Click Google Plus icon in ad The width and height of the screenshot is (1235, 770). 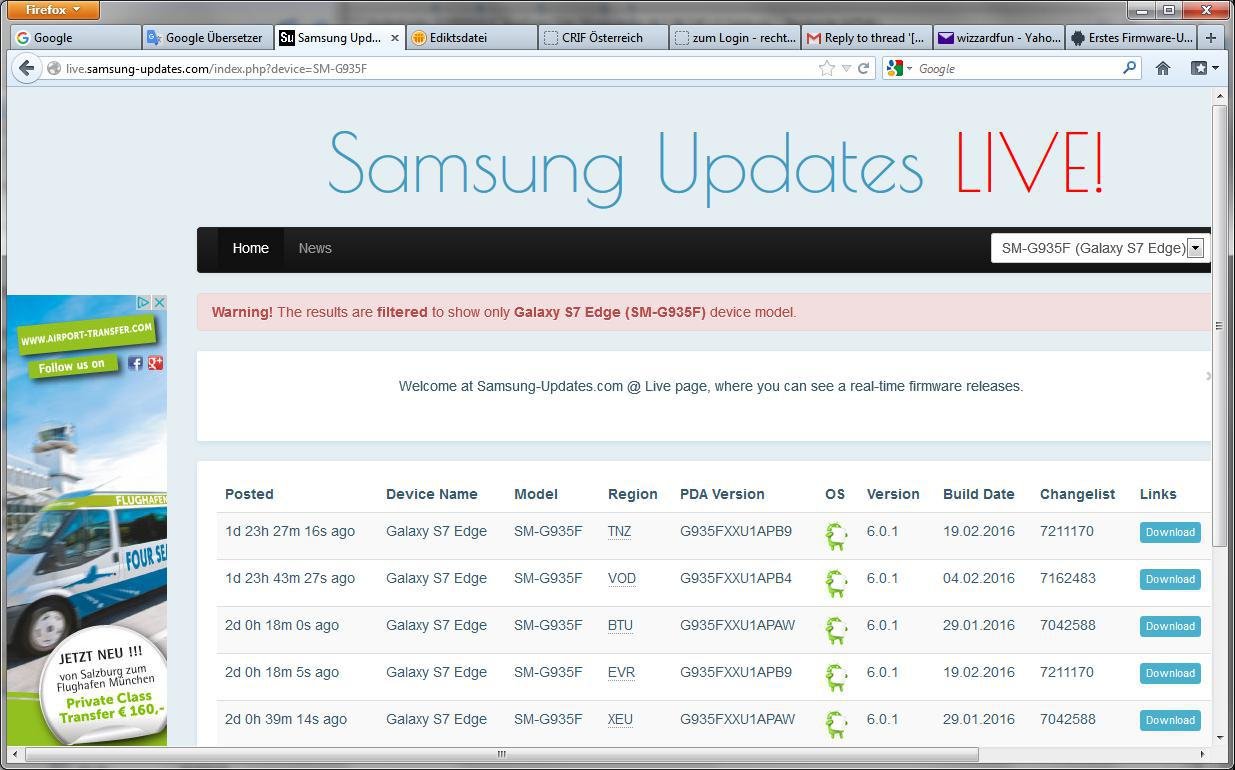[155, 363]
